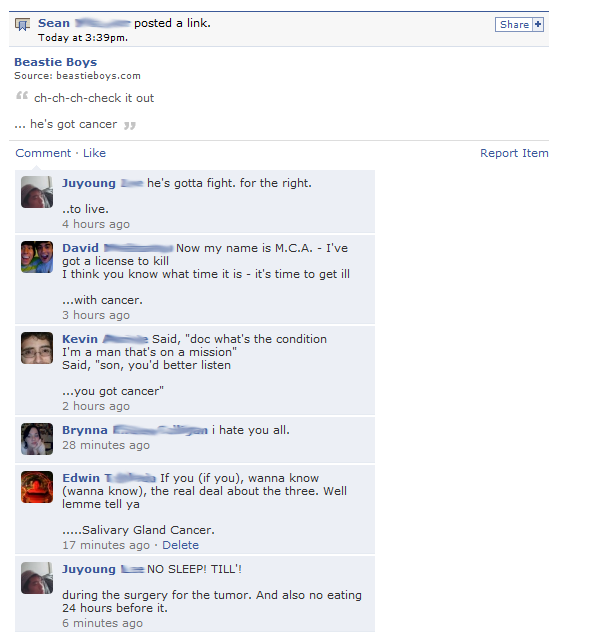The width and height of the screenshot is (606, 633).
Task: Open Juyoung's avatar on NO SLEEP comment
Action: [37, 578]
